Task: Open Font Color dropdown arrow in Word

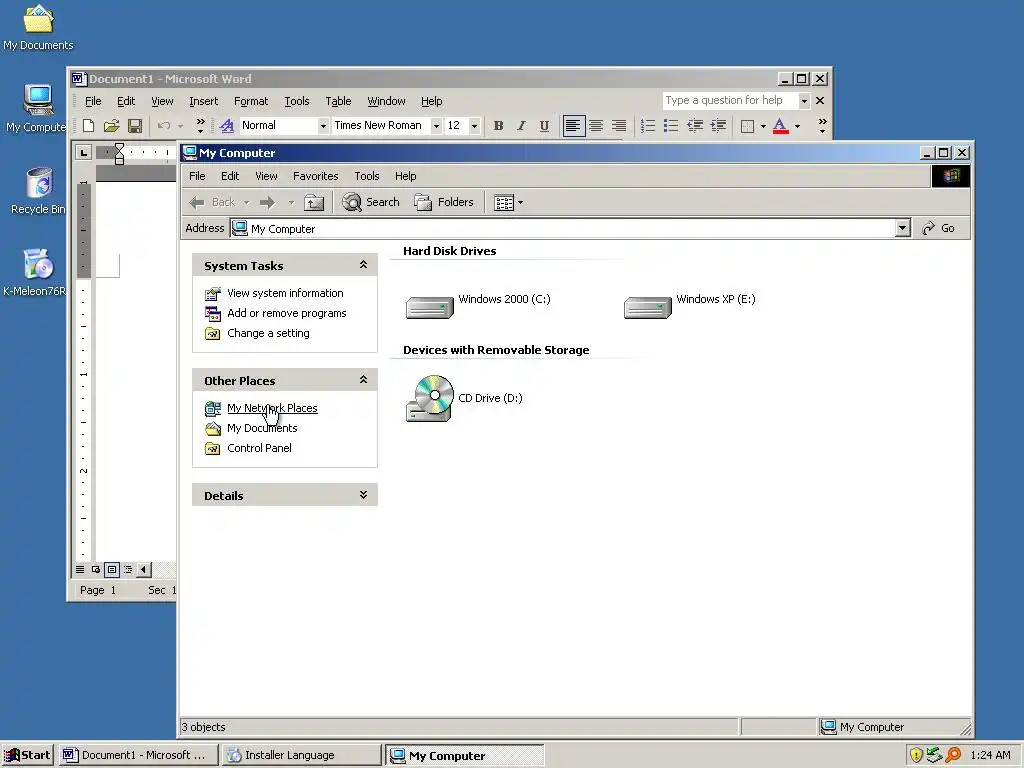Action: pos(797,126)
